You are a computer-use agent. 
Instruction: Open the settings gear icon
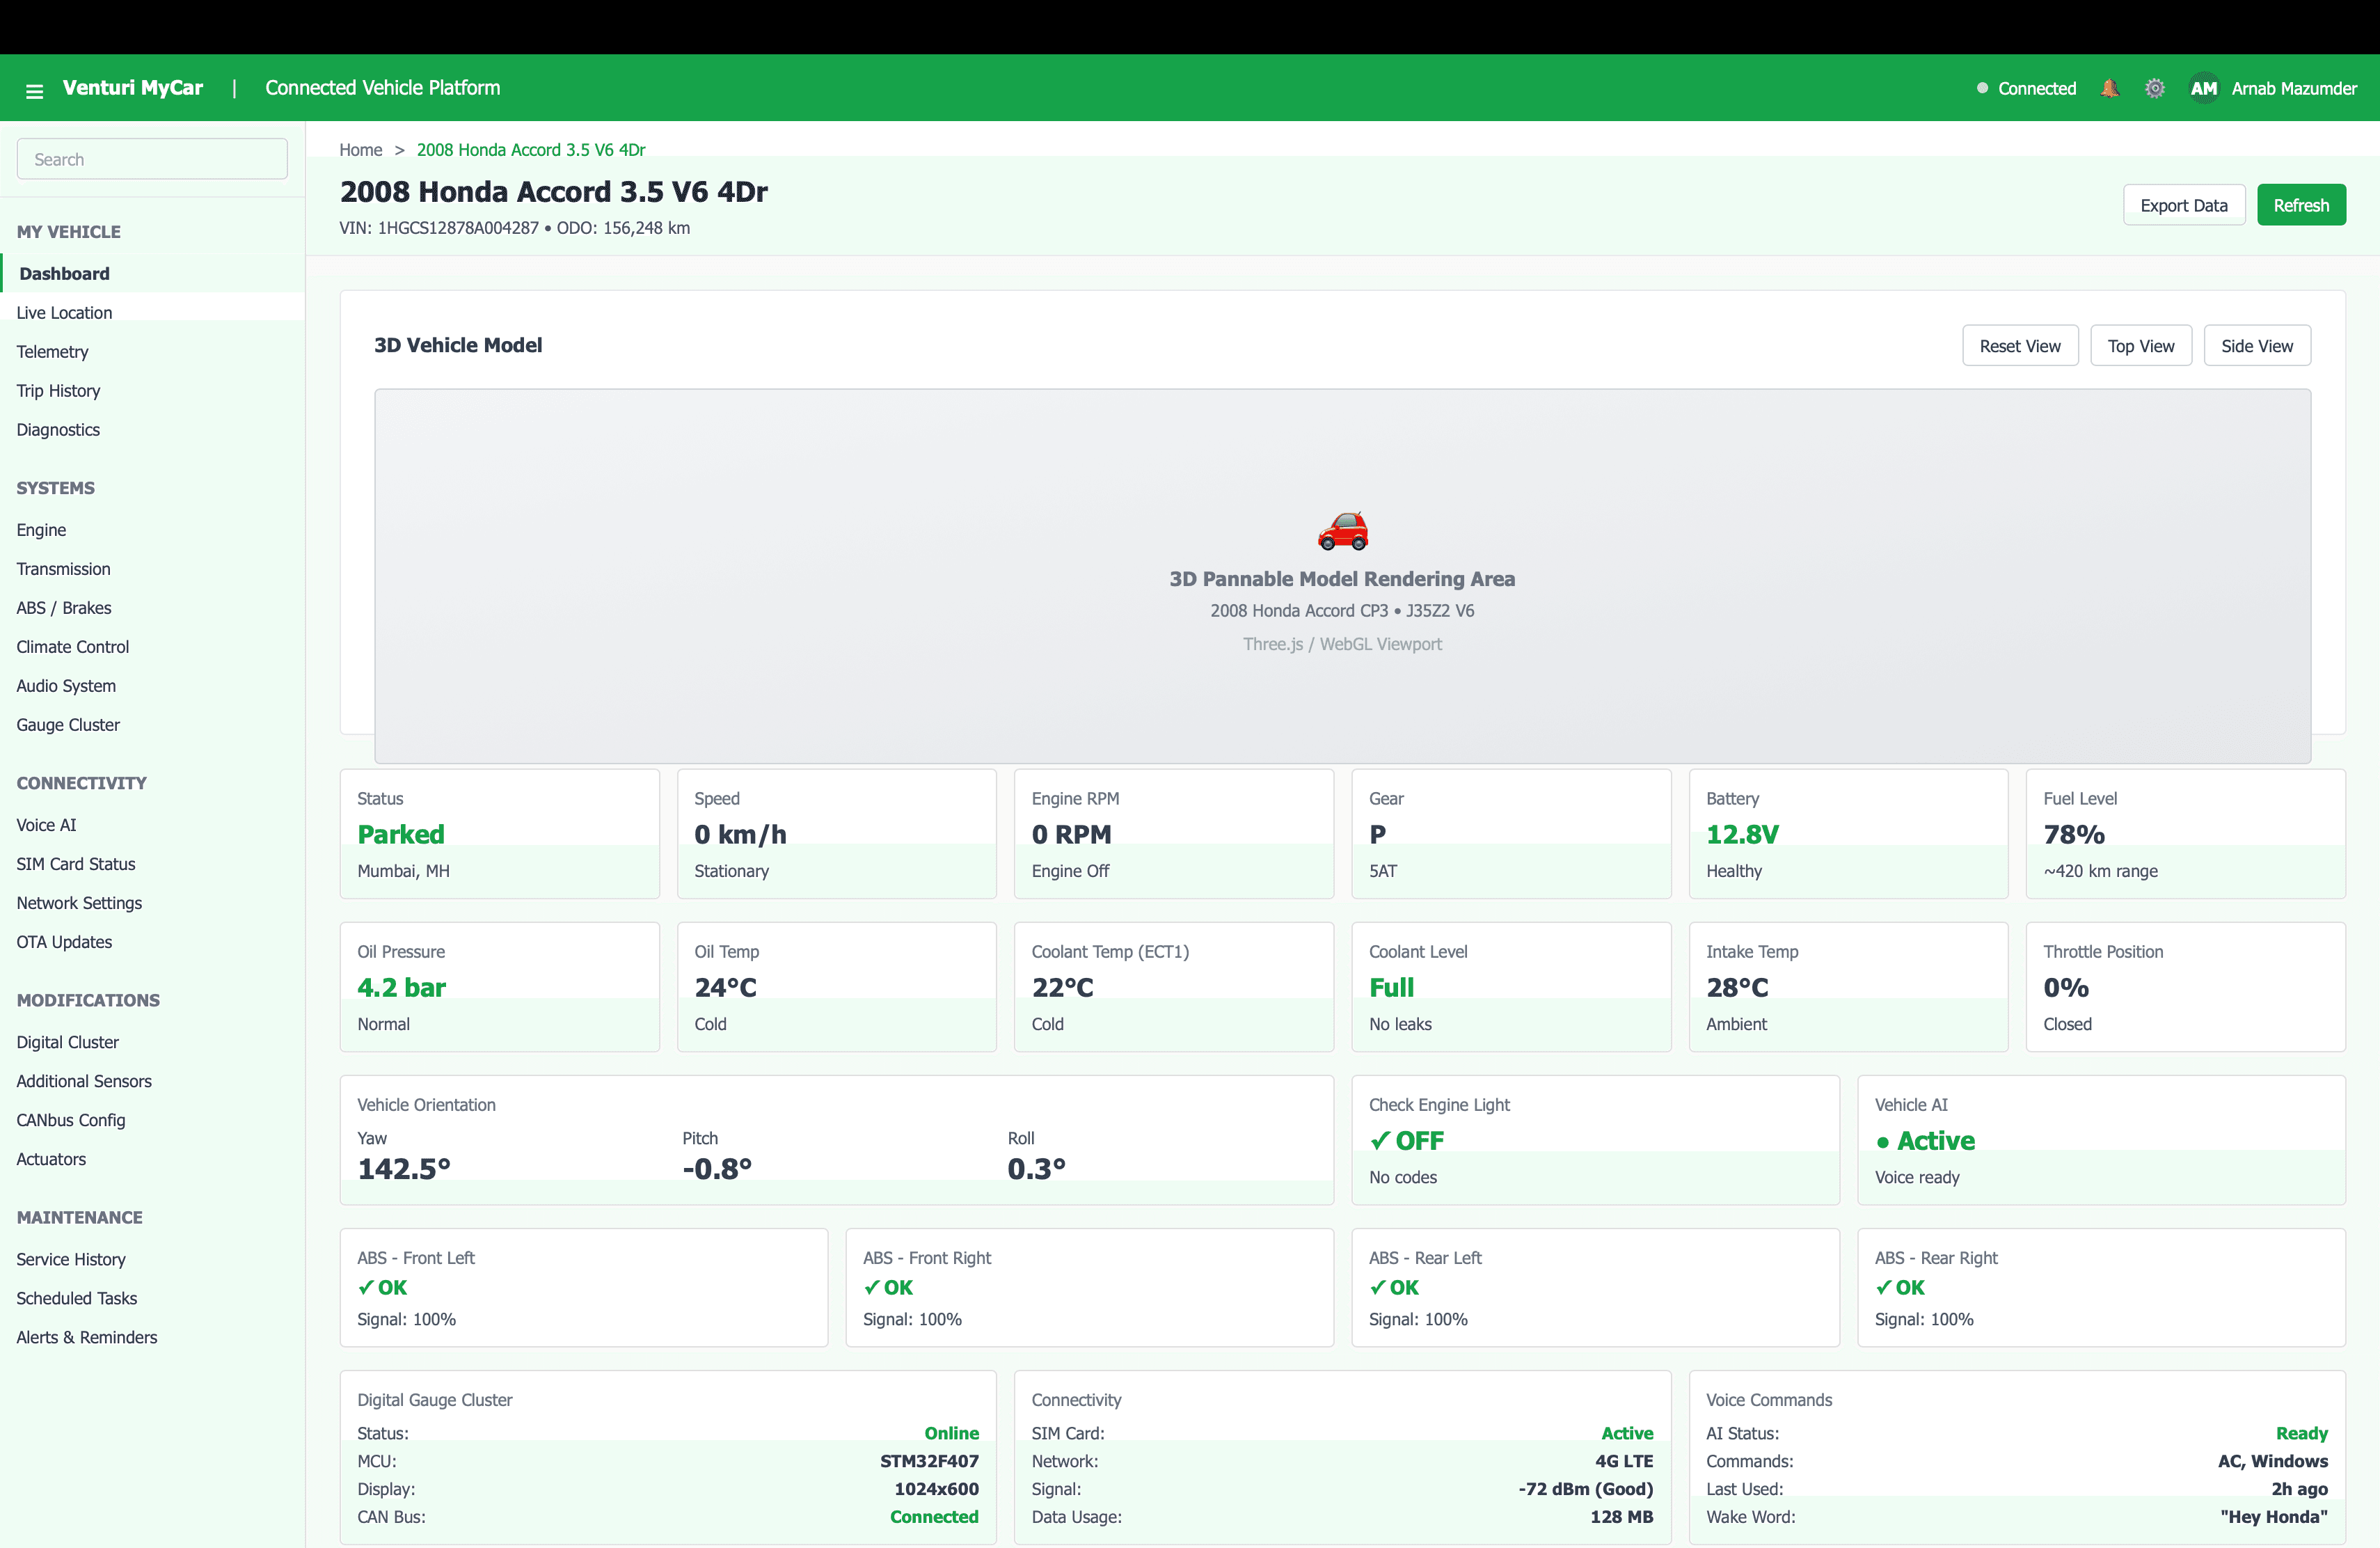click(x=2156, y=88)
